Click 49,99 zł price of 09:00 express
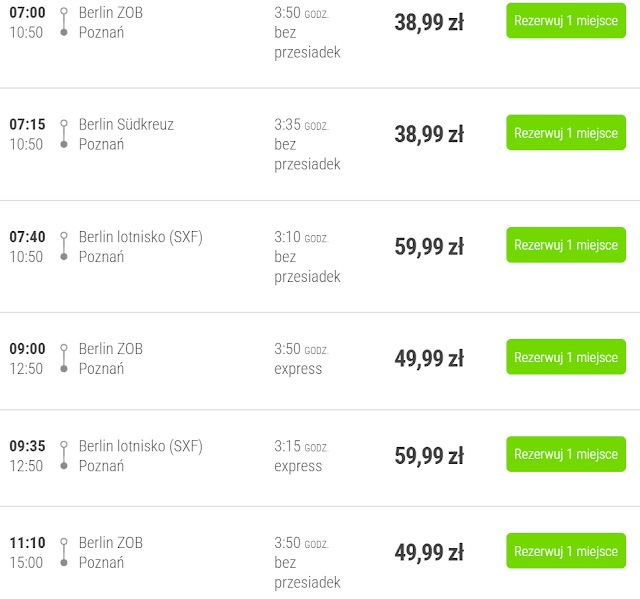 tap(429, 358)
